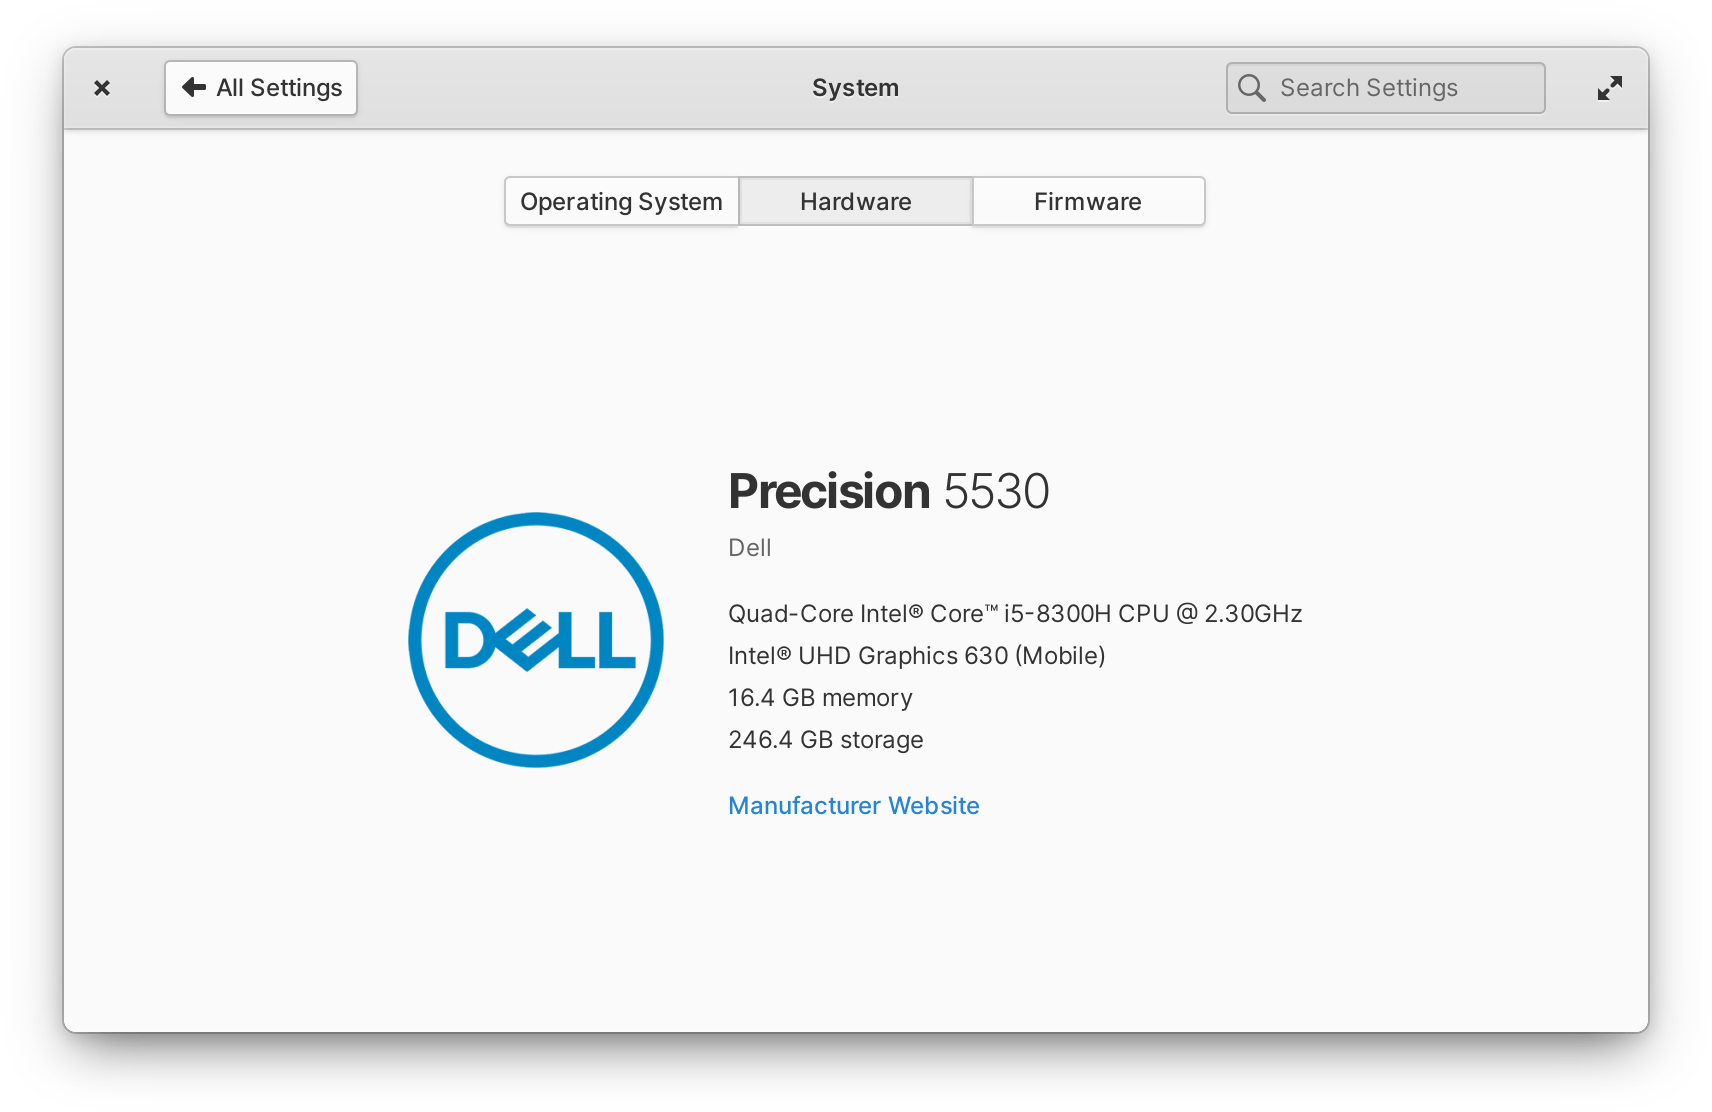
Task: Click the 246.4 GB storage entry
Action: [x=825, y=740]
